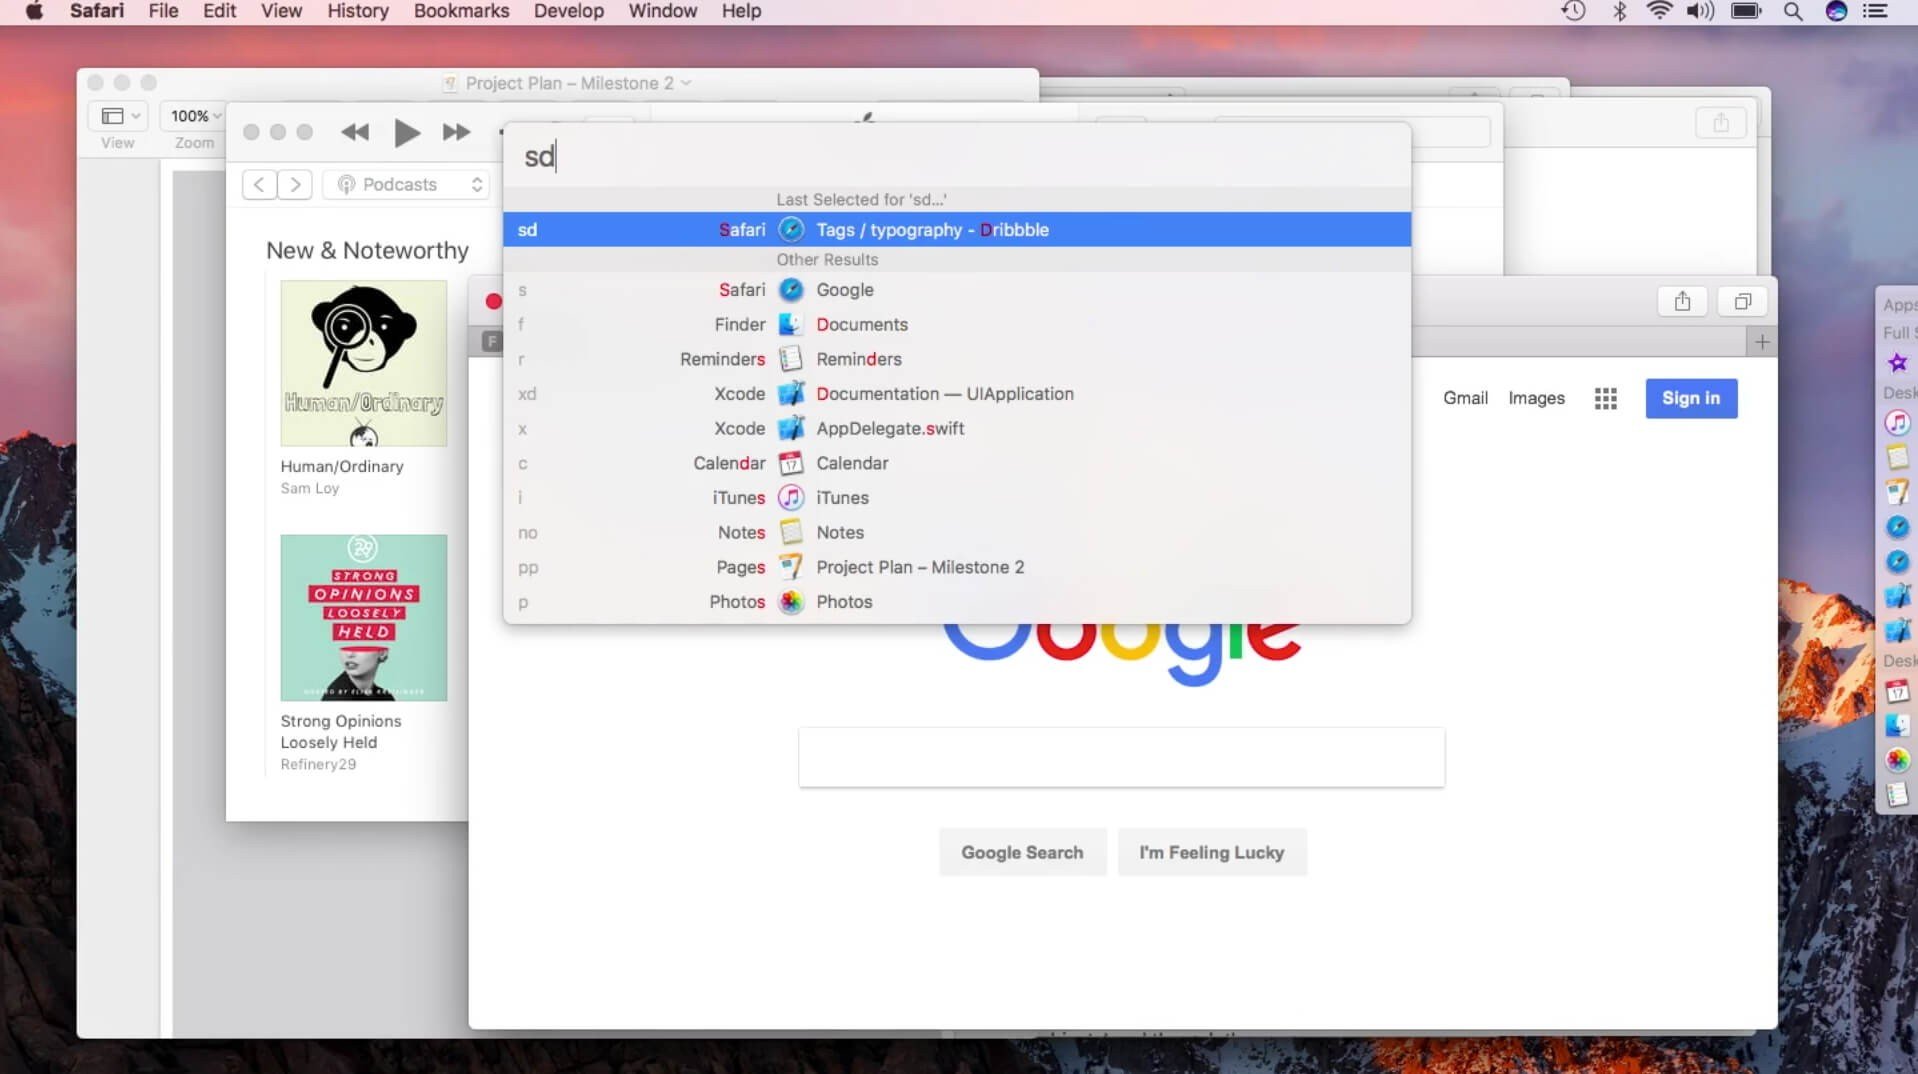Image resolution: width=1918 pixels, height=1074 pixels.
Task: Open Notification Center icon in menu bar
Action: [x=1875, y=12]
